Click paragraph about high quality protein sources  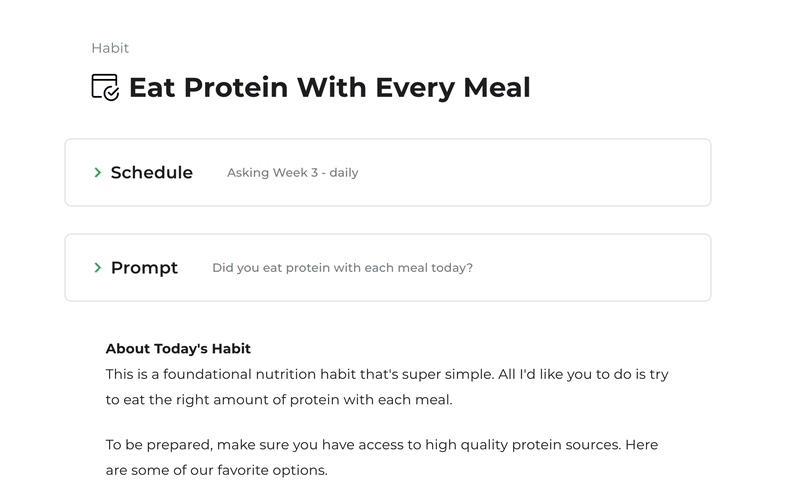[382, 457]
